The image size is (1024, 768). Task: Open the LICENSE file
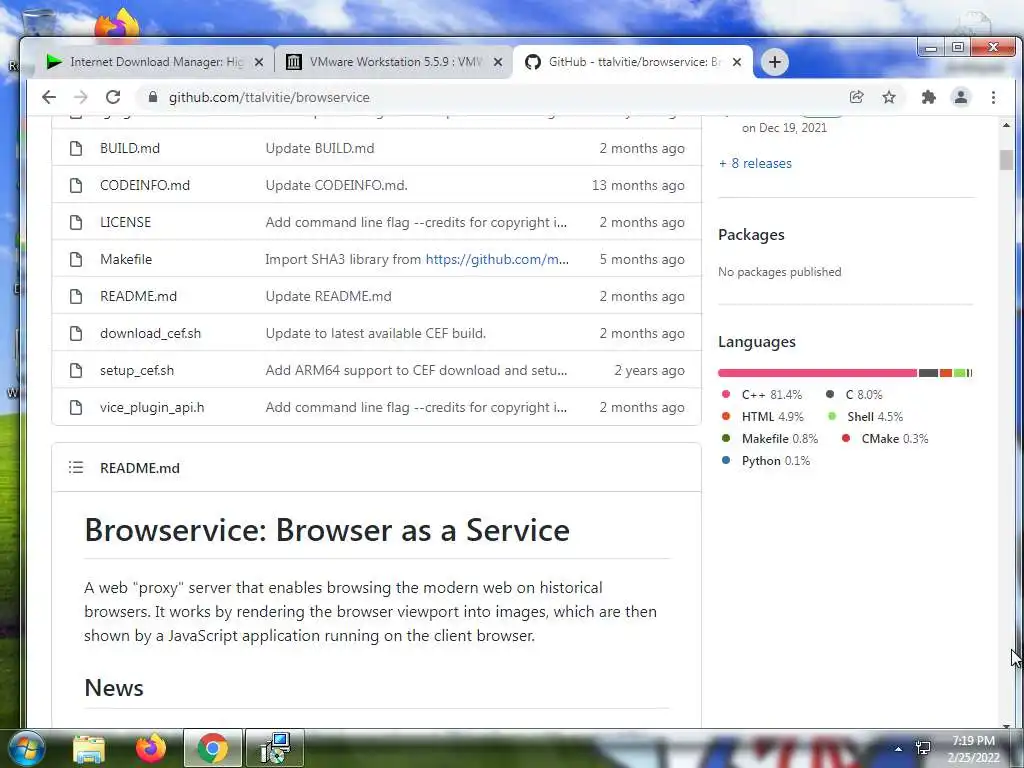(x=125, y=222)
